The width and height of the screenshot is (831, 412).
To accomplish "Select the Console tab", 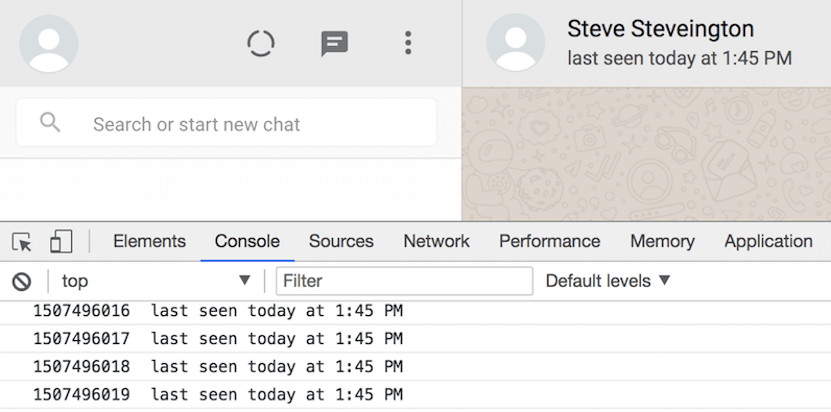I will tap(247, 241).
